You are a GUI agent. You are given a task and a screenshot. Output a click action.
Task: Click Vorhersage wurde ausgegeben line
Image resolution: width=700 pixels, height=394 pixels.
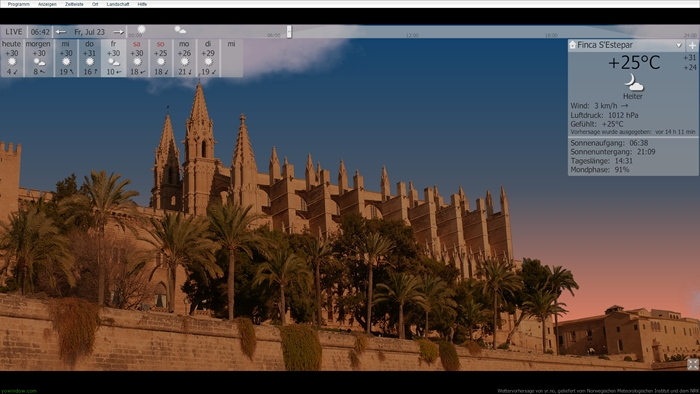[633, 132]
